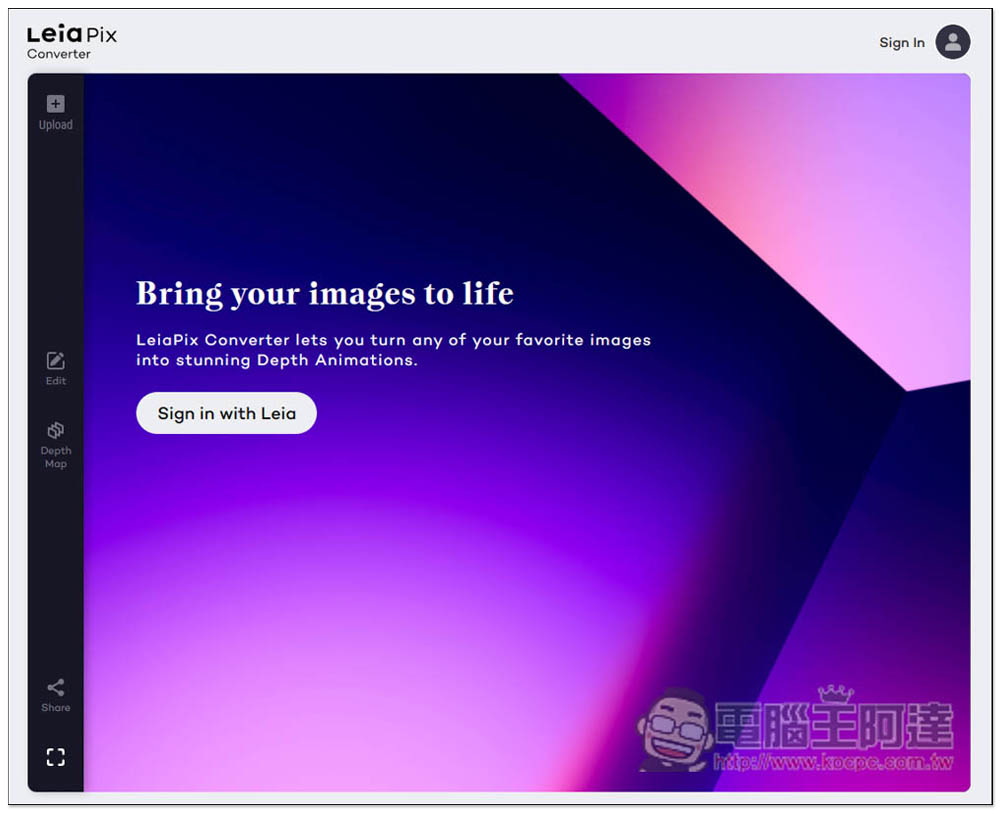Viewport: 1000px width, 814px height.
Task: Click the Sign in with Leia button
Action: (x=226, y=413)
